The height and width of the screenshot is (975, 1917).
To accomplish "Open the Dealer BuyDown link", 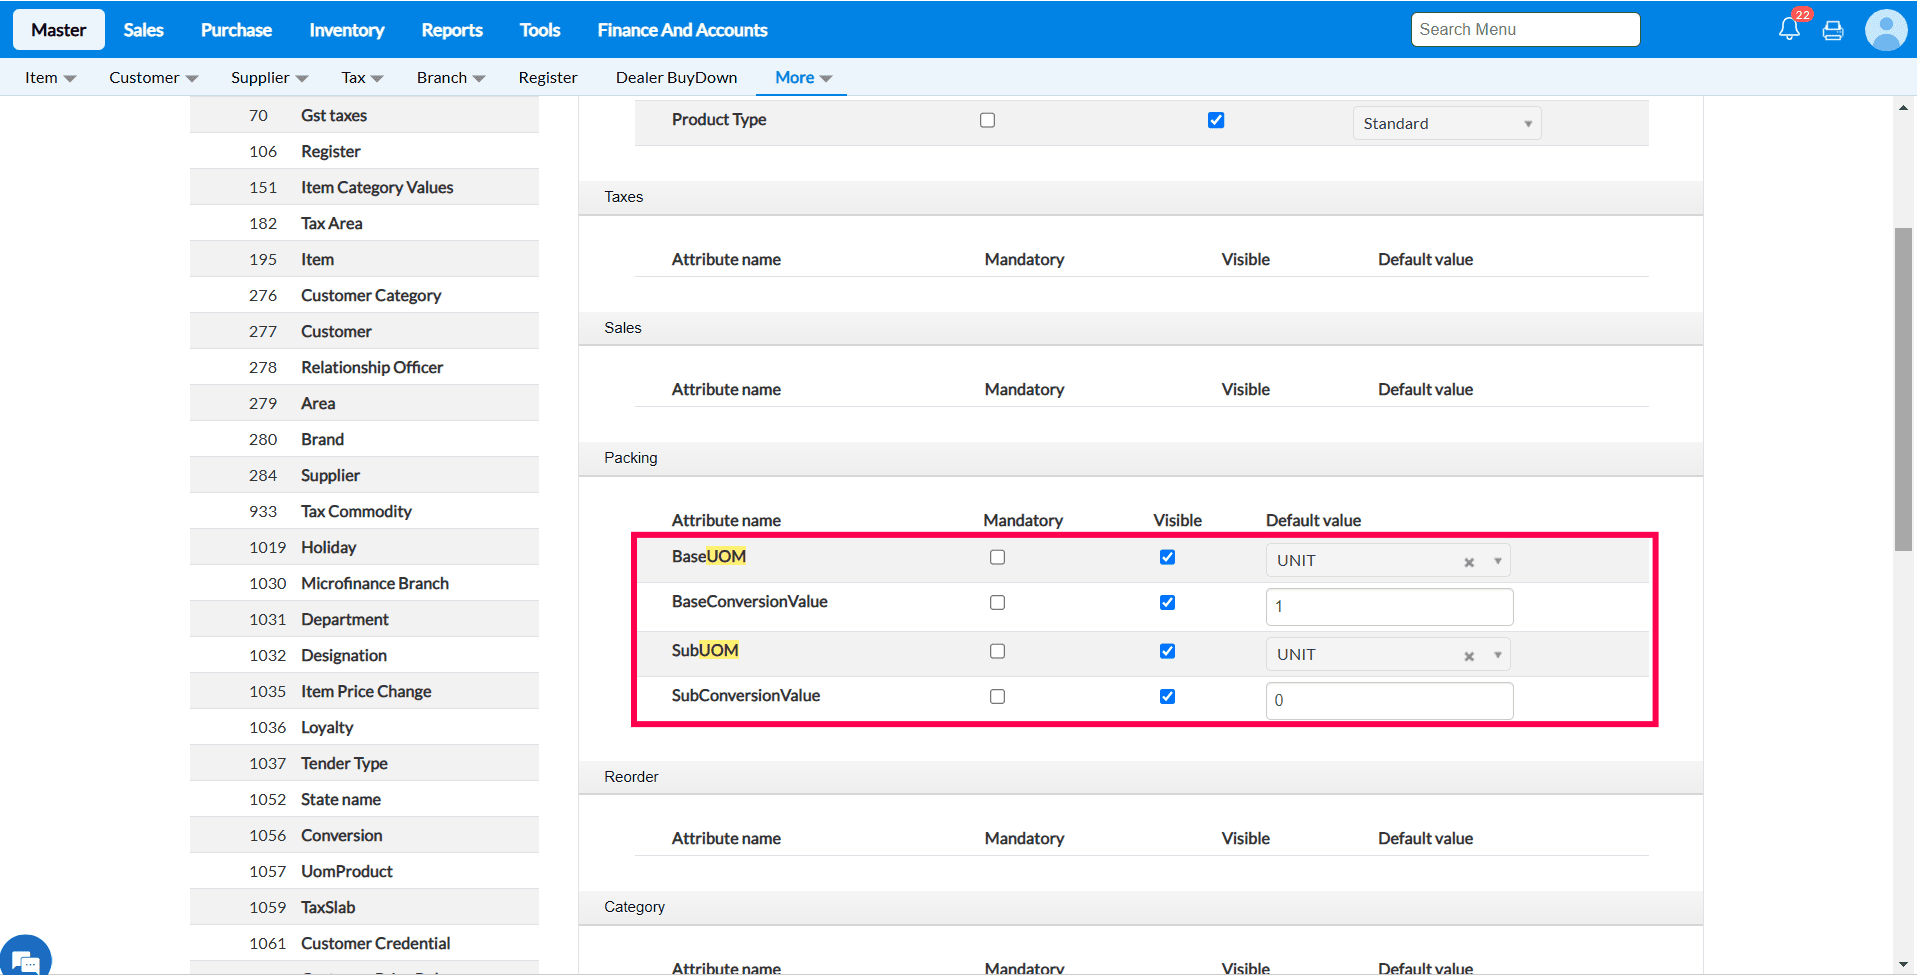I will tap(676, 78).
